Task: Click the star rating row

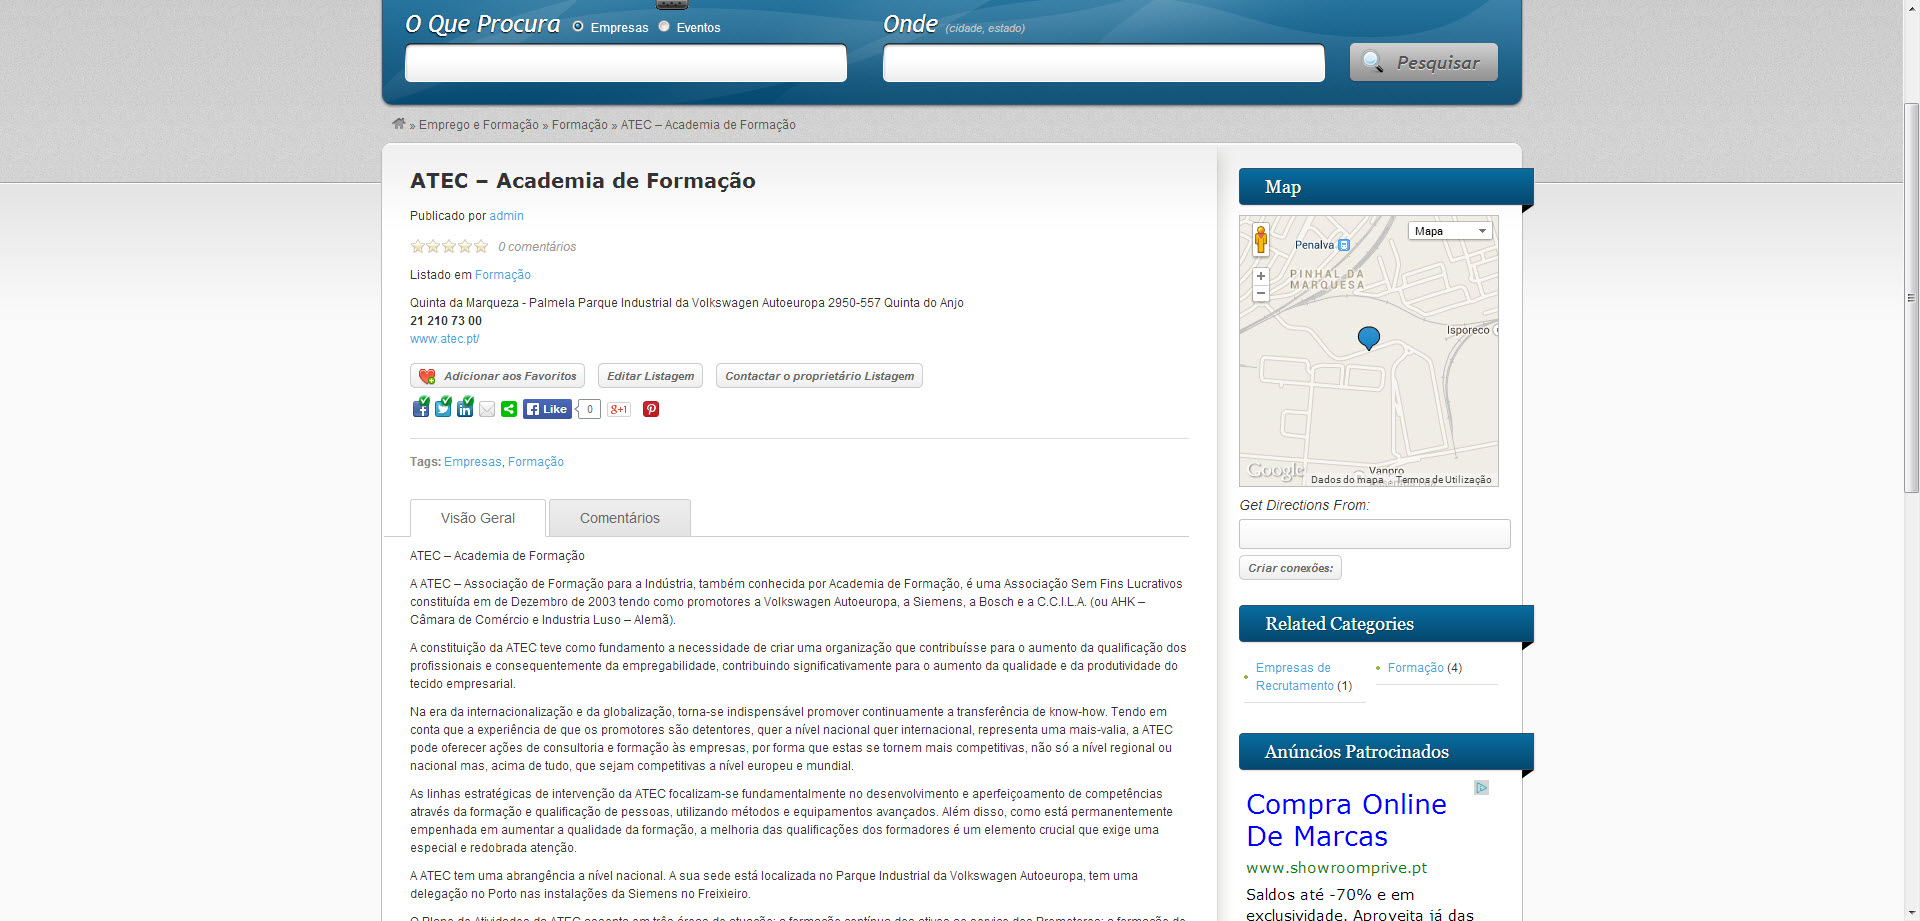Action: pyautogui.click(x=449, y=246)
